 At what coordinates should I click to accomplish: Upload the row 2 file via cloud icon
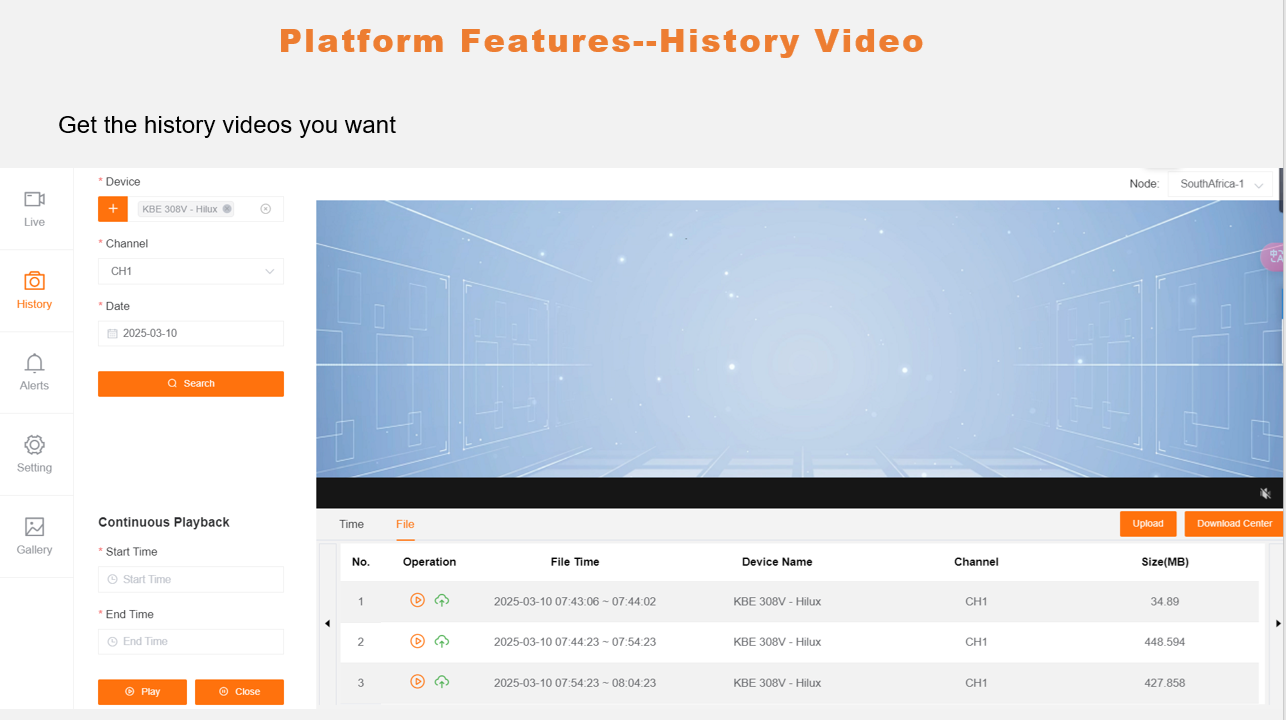[442, 641]
